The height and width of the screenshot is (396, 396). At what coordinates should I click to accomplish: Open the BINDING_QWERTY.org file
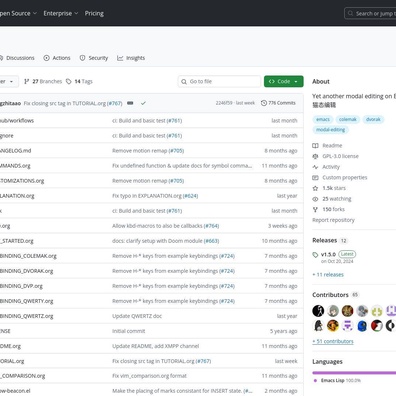tap(26, 301)
